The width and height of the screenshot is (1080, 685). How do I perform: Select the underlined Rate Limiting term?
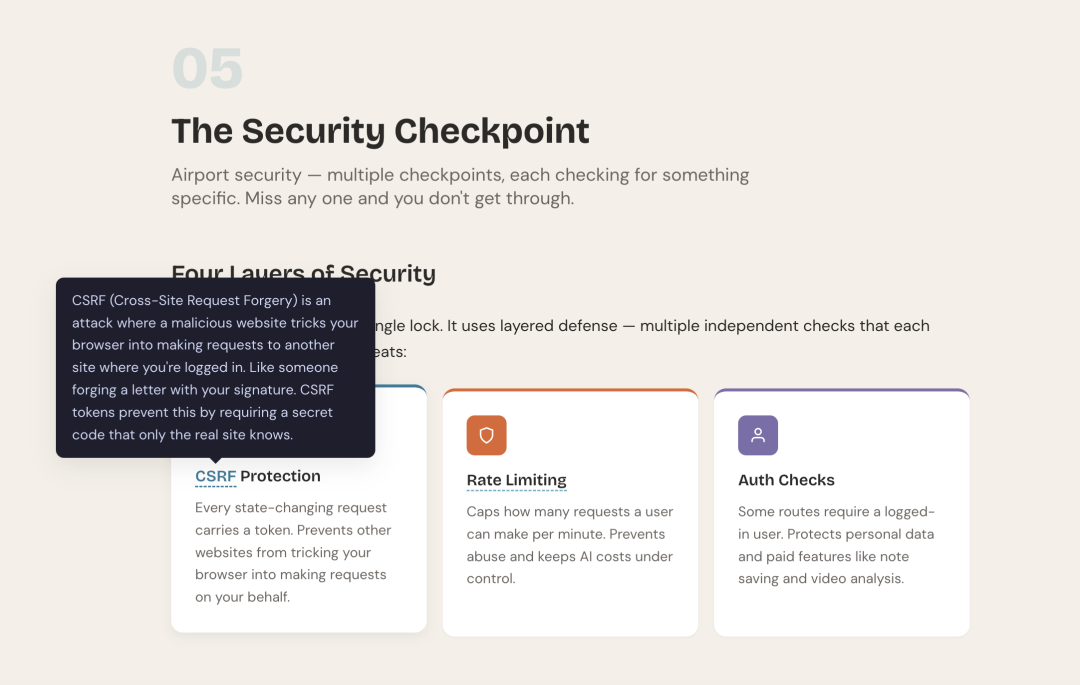coord(516,480)
